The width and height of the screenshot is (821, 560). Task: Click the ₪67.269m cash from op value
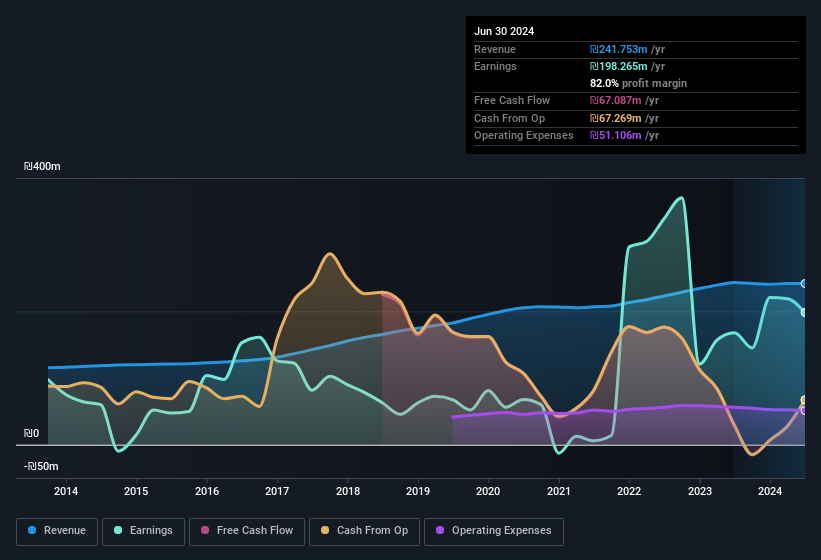click(615, 118)
